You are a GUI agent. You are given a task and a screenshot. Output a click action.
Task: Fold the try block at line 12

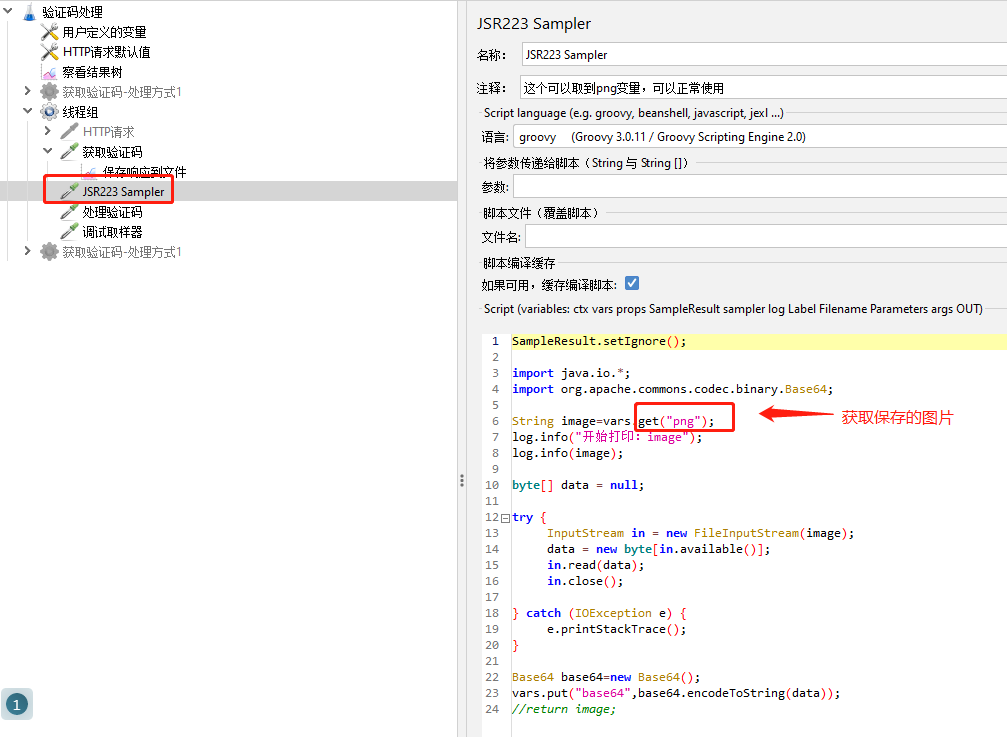pos(505,518)
